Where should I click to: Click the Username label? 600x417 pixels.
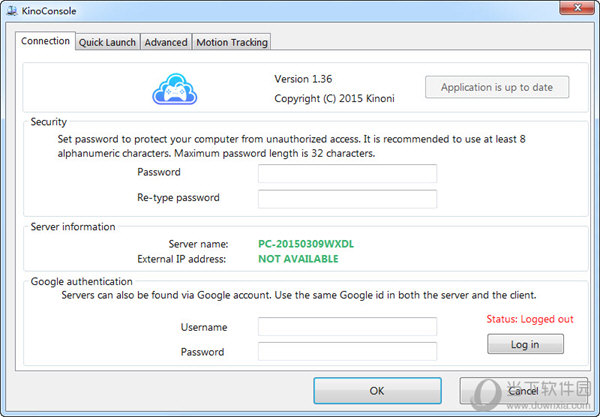204,327
